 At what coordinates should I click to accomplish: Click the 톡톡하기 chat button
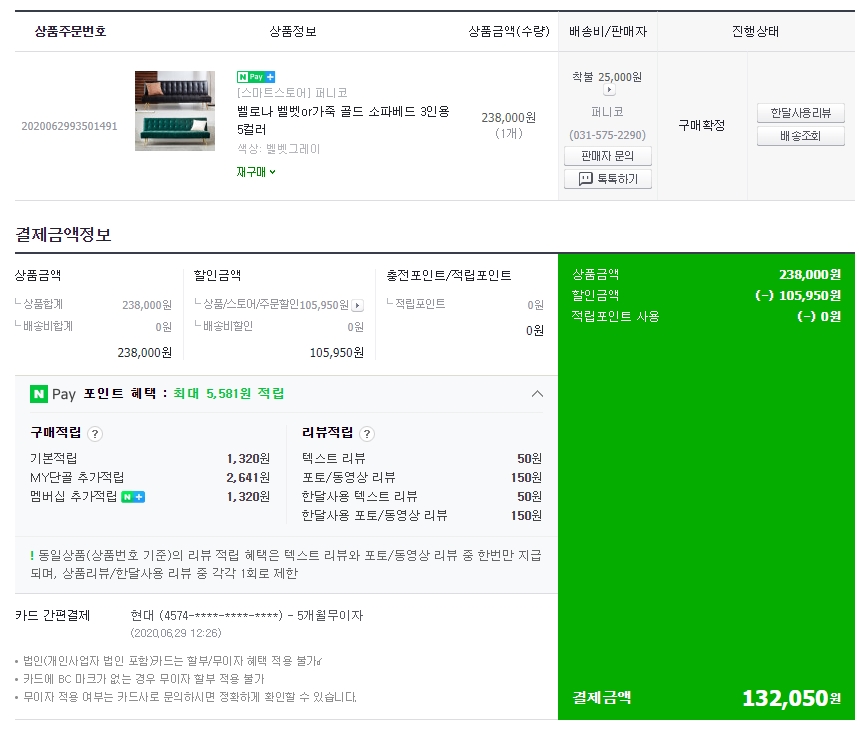click(x=608, y=179)
